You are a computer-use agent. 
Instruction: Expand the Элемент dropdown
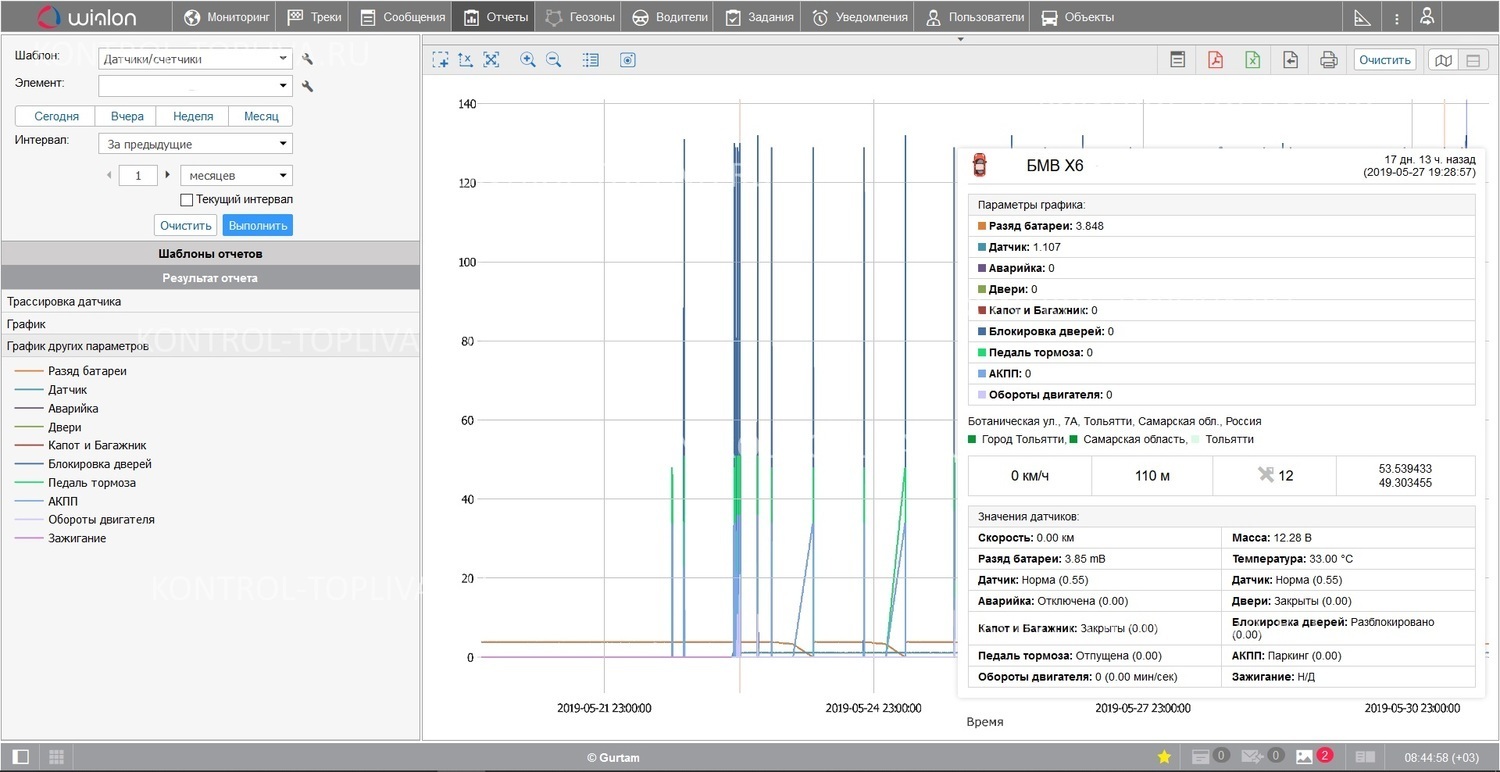click(195, 86)
